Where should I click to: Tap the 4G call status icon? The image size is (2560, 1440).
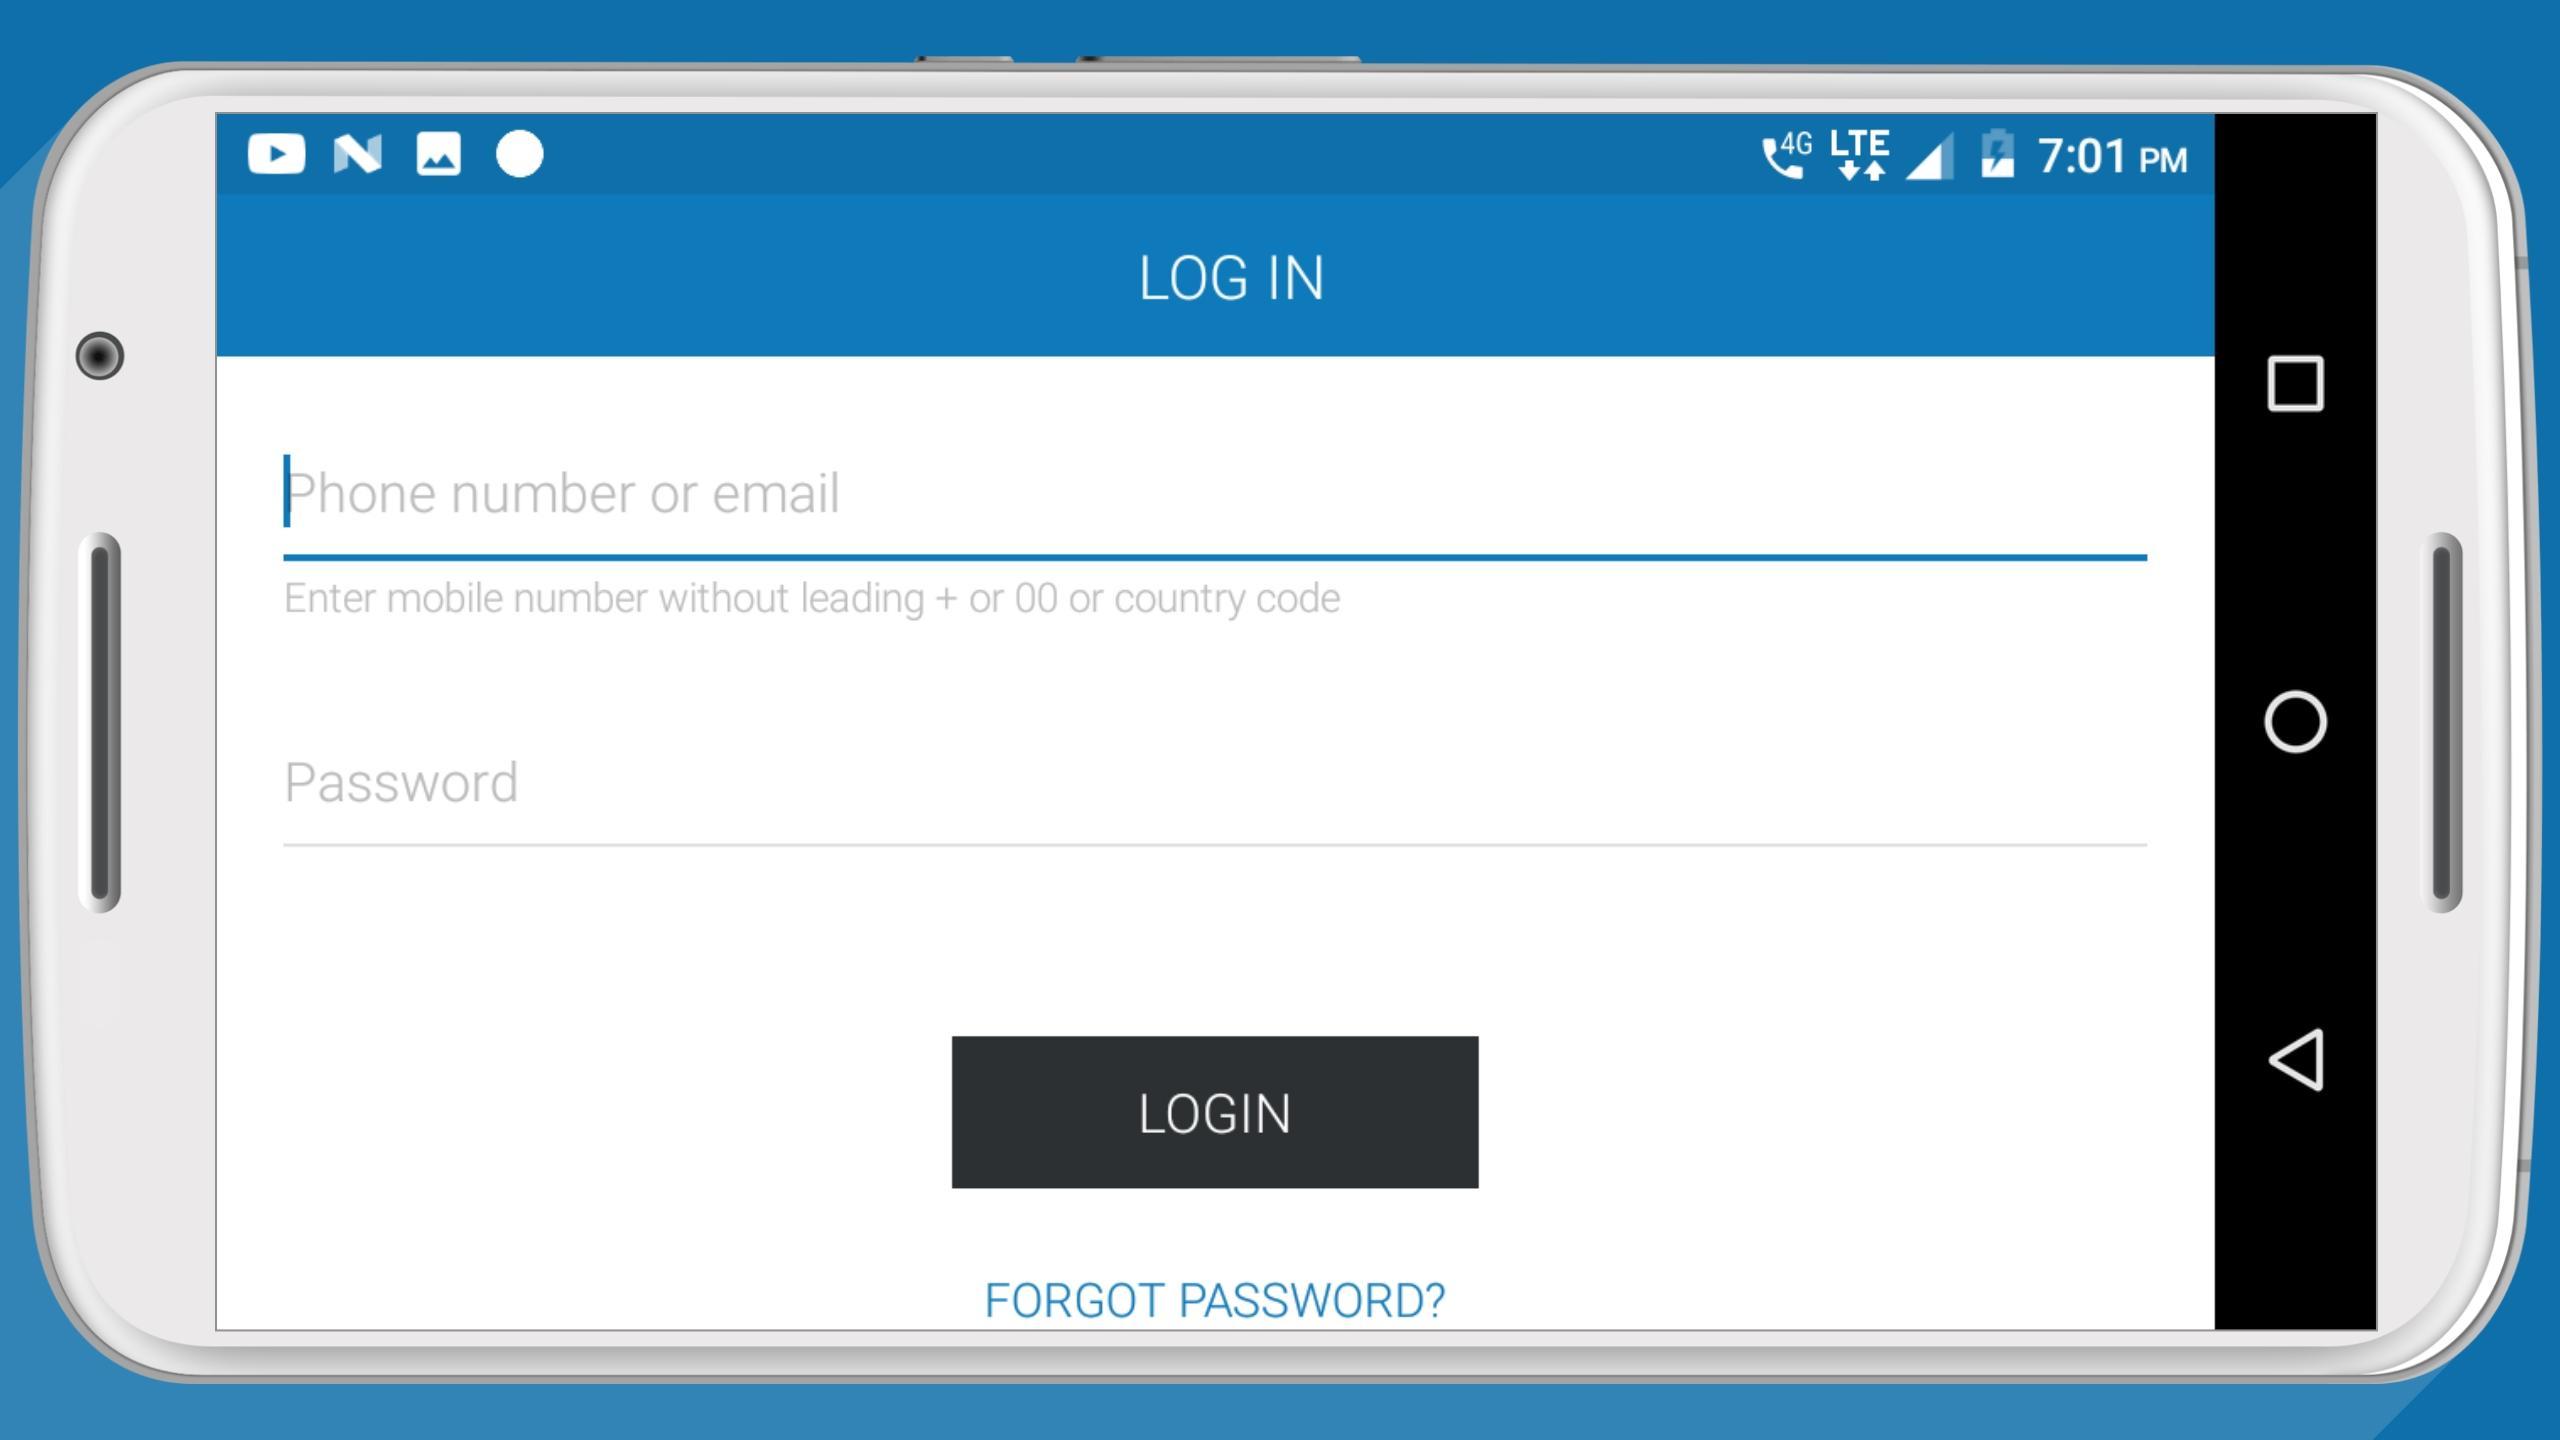(1786, 155)
